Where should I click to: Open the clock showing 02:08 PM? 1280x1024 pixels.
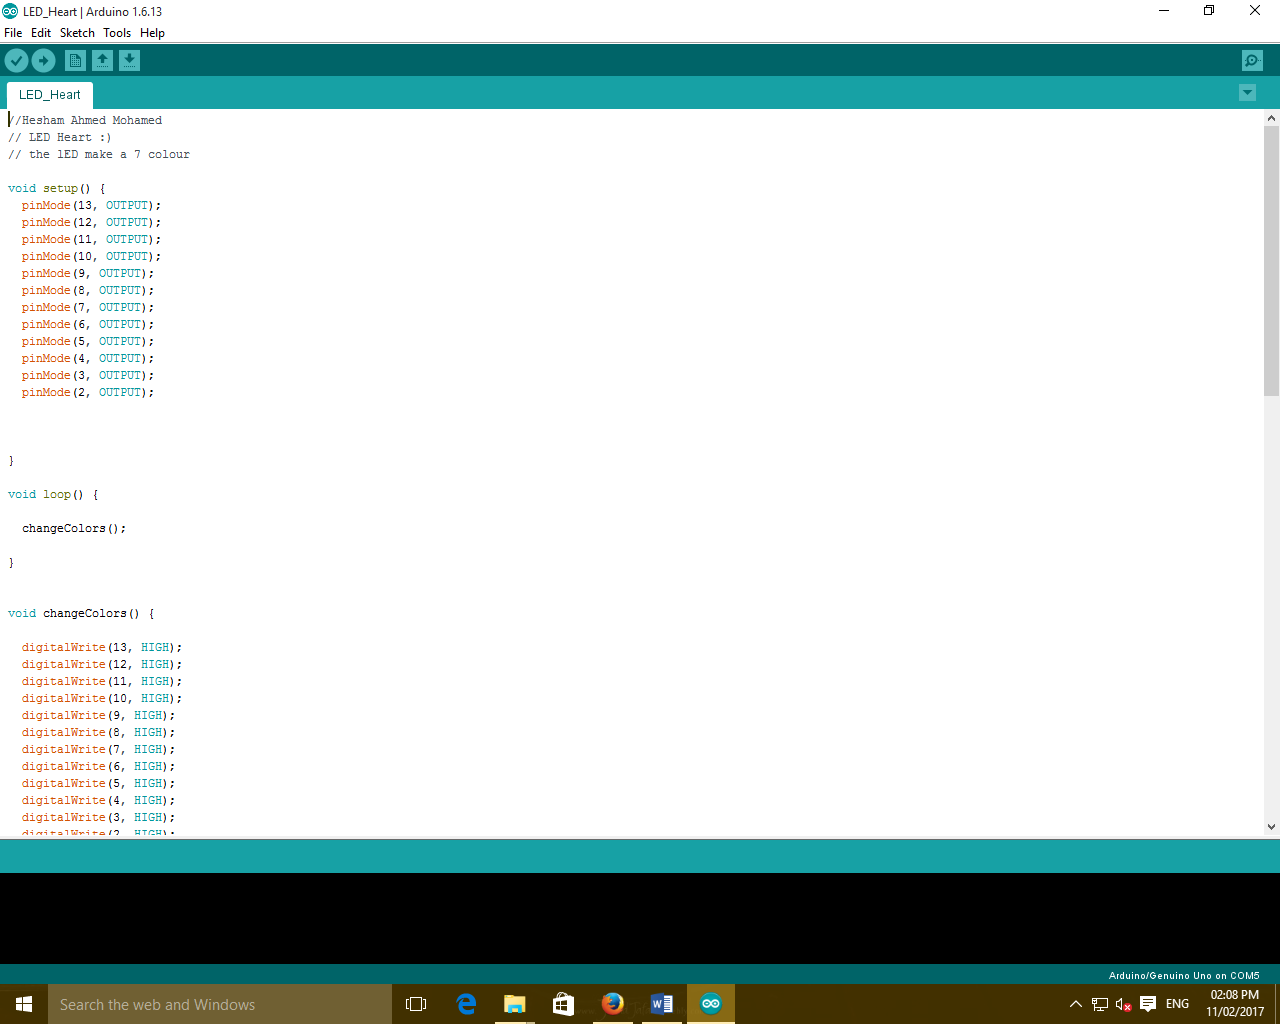(x=1235, y=1004)
